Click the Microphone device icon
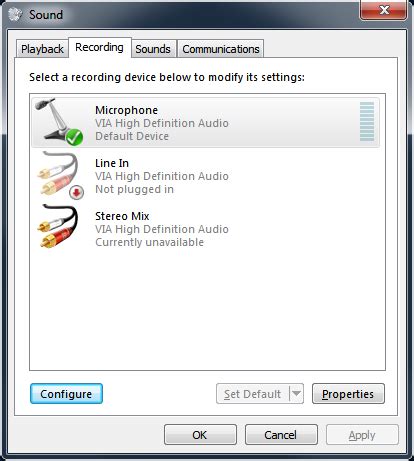The image size is (414, 461). pyautogui.click(x=58, y=121)
